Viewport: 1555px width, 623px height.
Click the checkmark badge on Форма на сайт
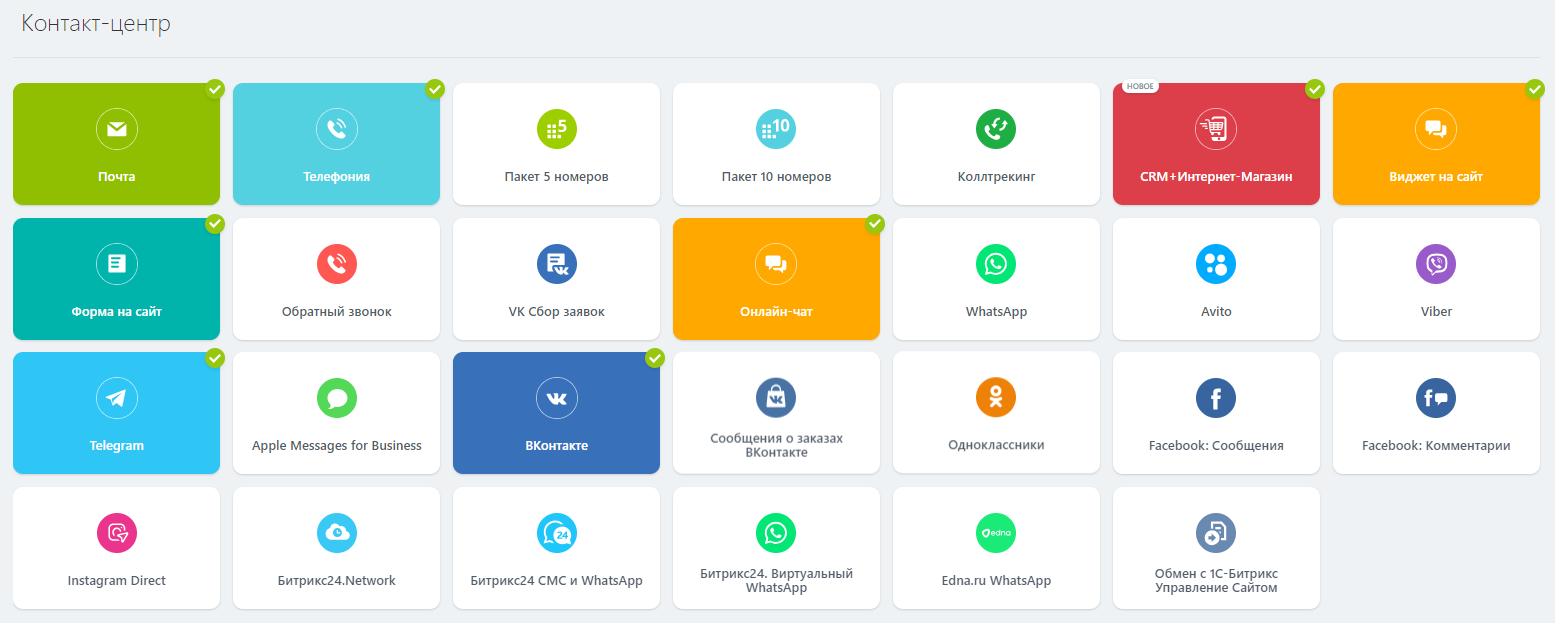click(215, 224)
